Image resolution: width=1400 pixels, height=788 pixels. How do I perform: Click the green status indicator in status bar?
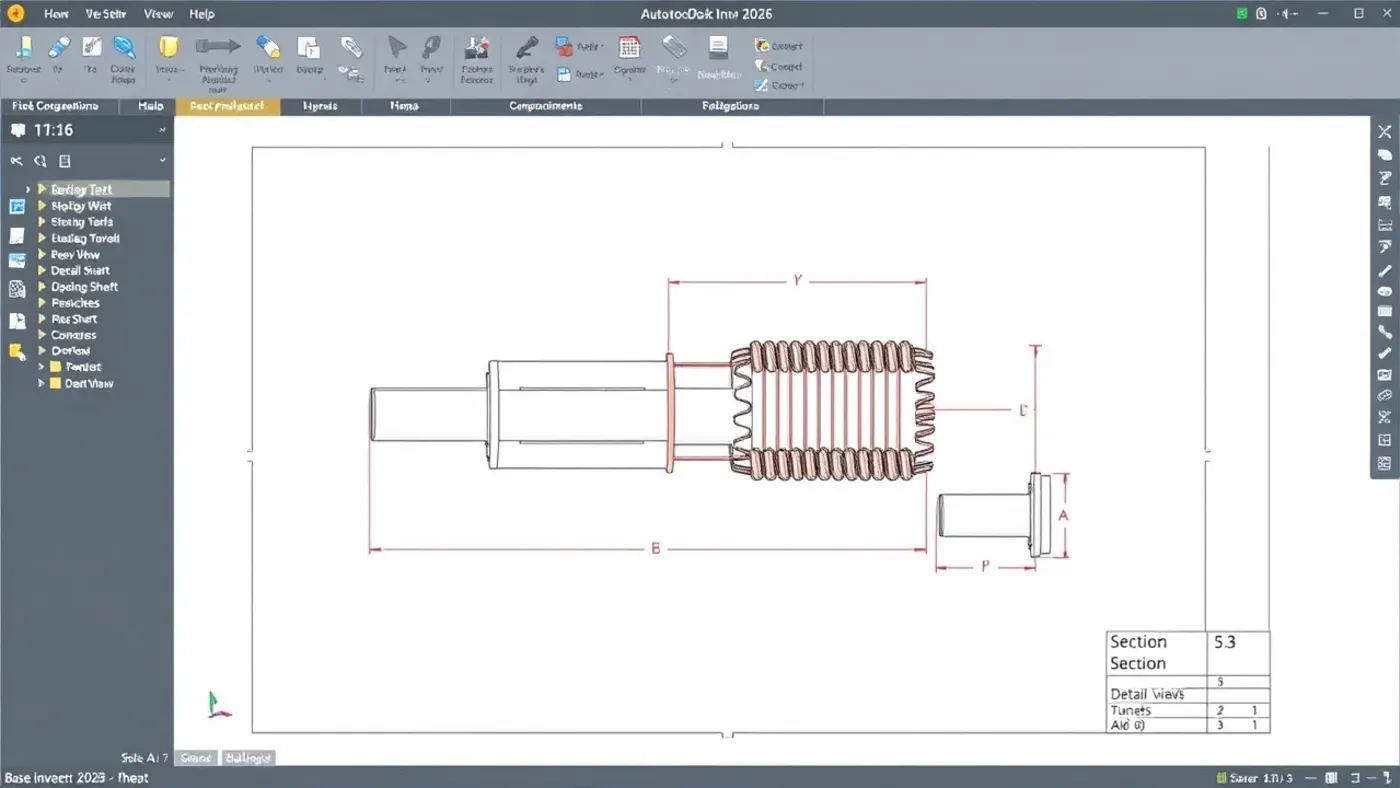tap(1222, 778)
